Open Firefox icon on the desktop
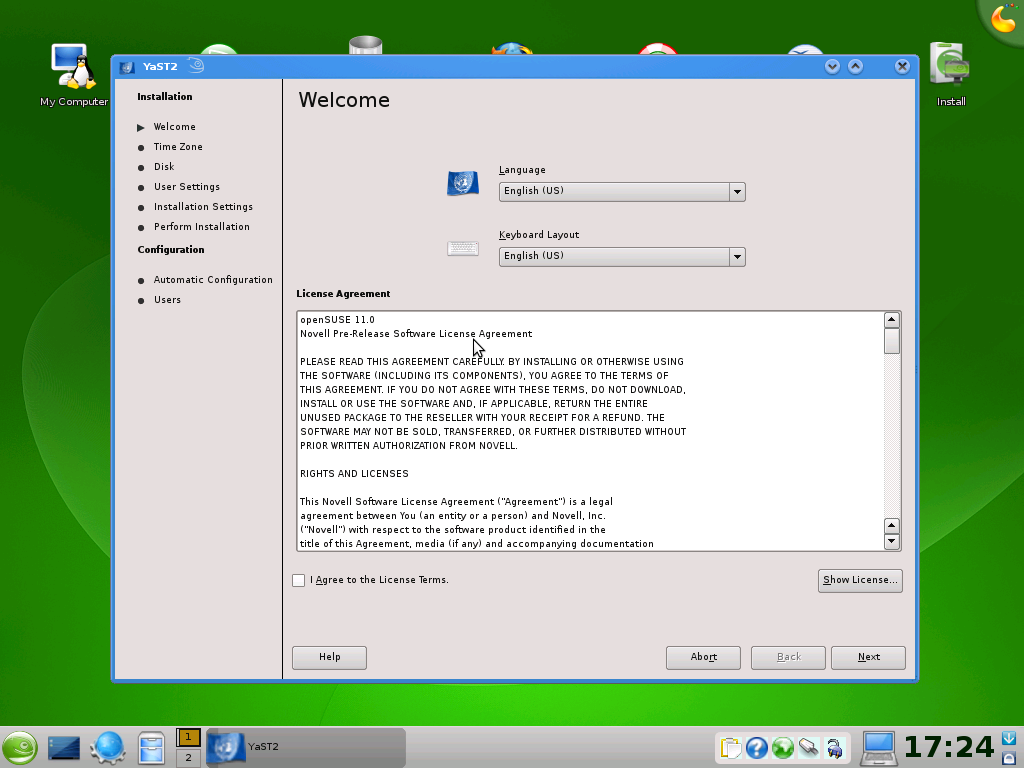Screen dimensions: 1024x768 (511, 49)
